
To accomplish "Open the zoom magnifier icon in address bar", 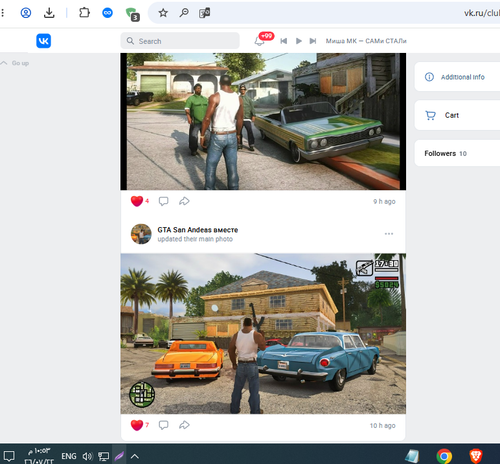I will coord(184,13).
